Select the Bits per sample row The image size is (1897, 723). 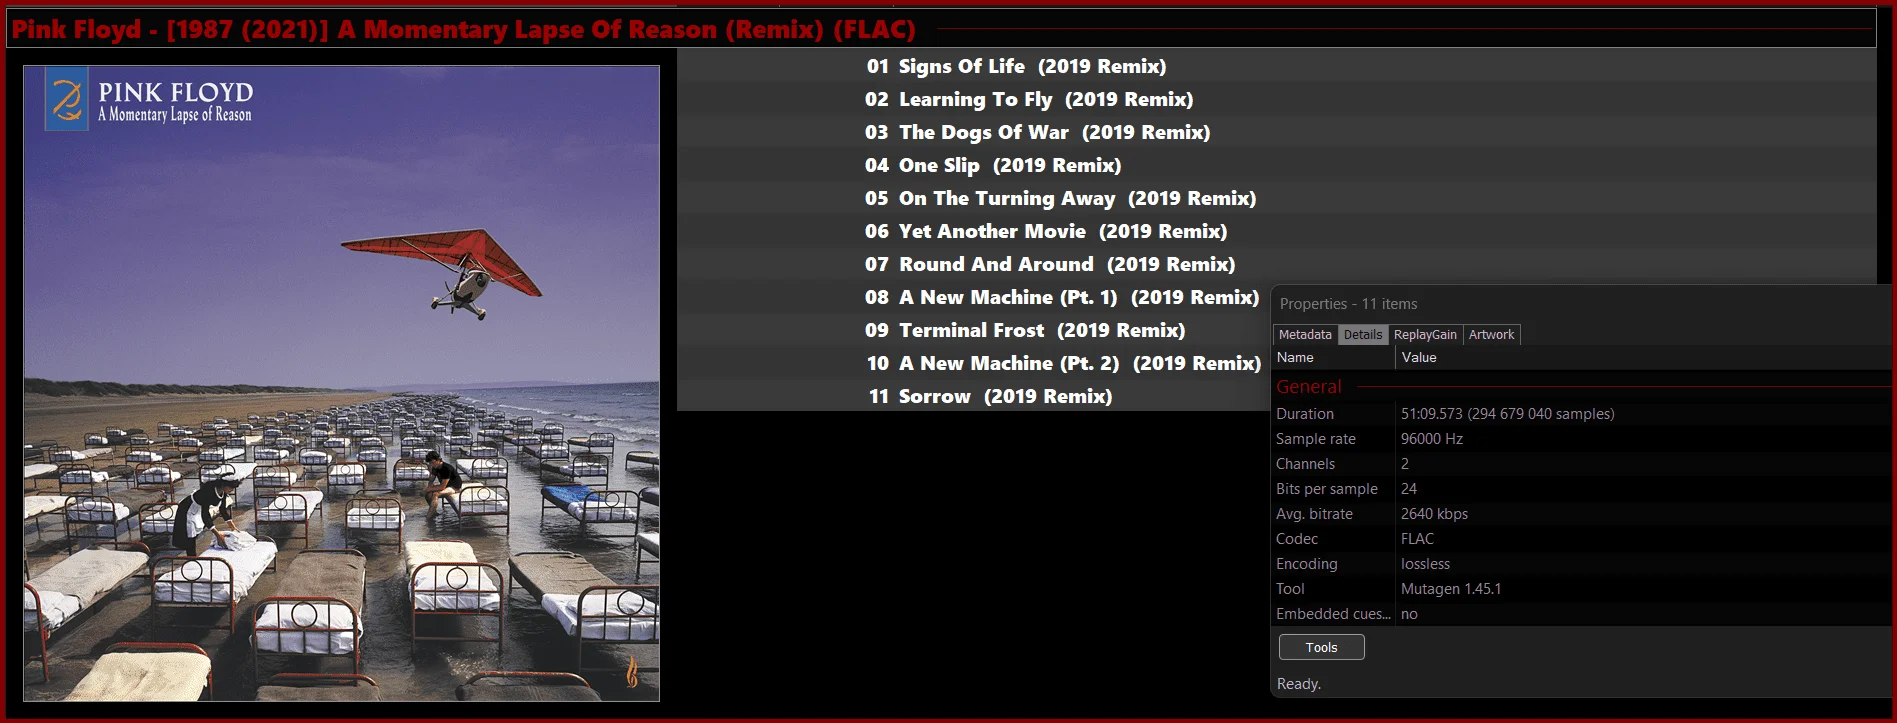(x=1583, y=489)
